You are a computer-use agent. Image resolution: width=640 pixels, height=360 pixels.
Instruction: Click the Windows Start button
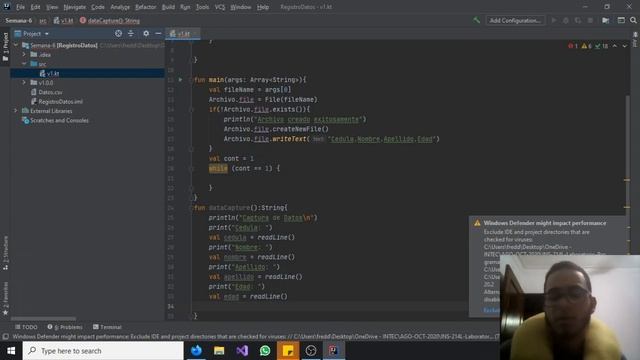click(11, 351)
